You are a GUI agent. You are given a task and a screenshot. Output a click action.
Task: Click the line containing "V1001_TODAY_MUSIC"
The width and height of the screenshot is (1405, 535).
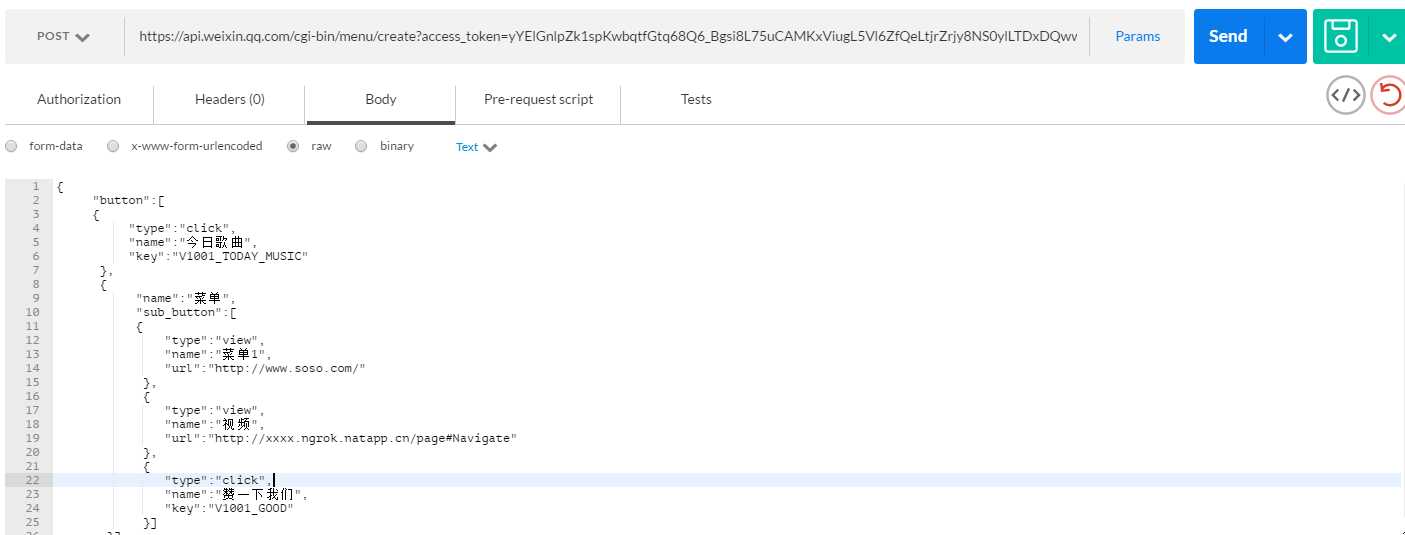[218, 256]
